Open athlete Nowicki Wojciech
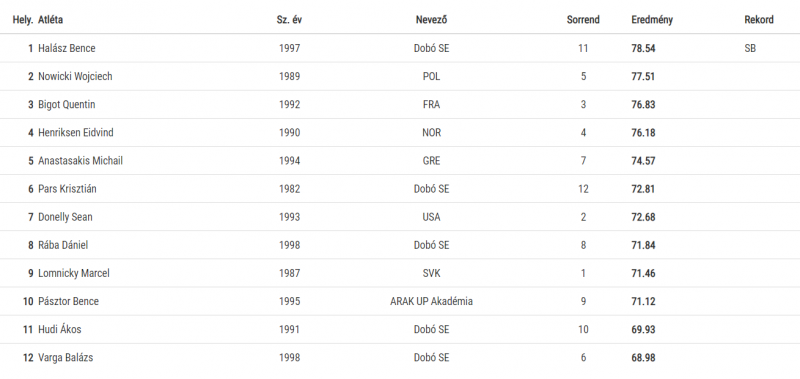This screenshot has height=379, width=800. 75,77
